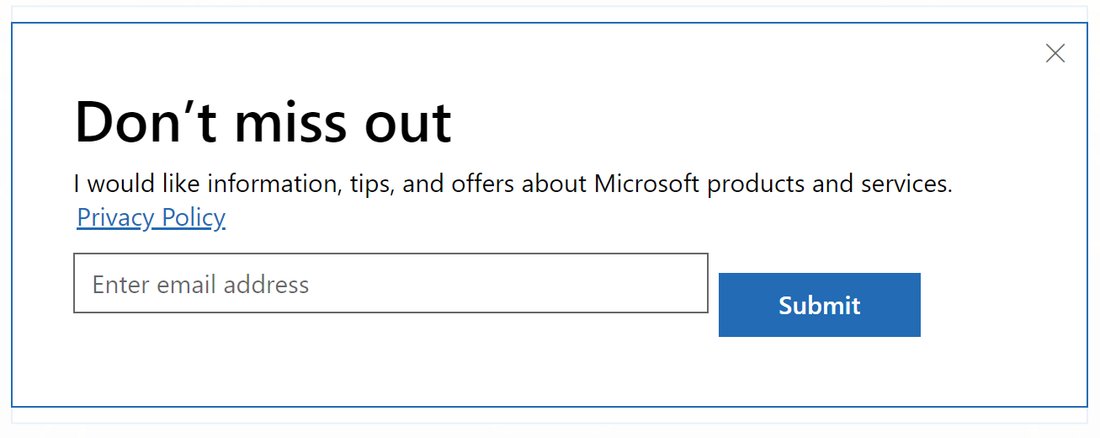Click the Enter email address field

tap(390, 283)
